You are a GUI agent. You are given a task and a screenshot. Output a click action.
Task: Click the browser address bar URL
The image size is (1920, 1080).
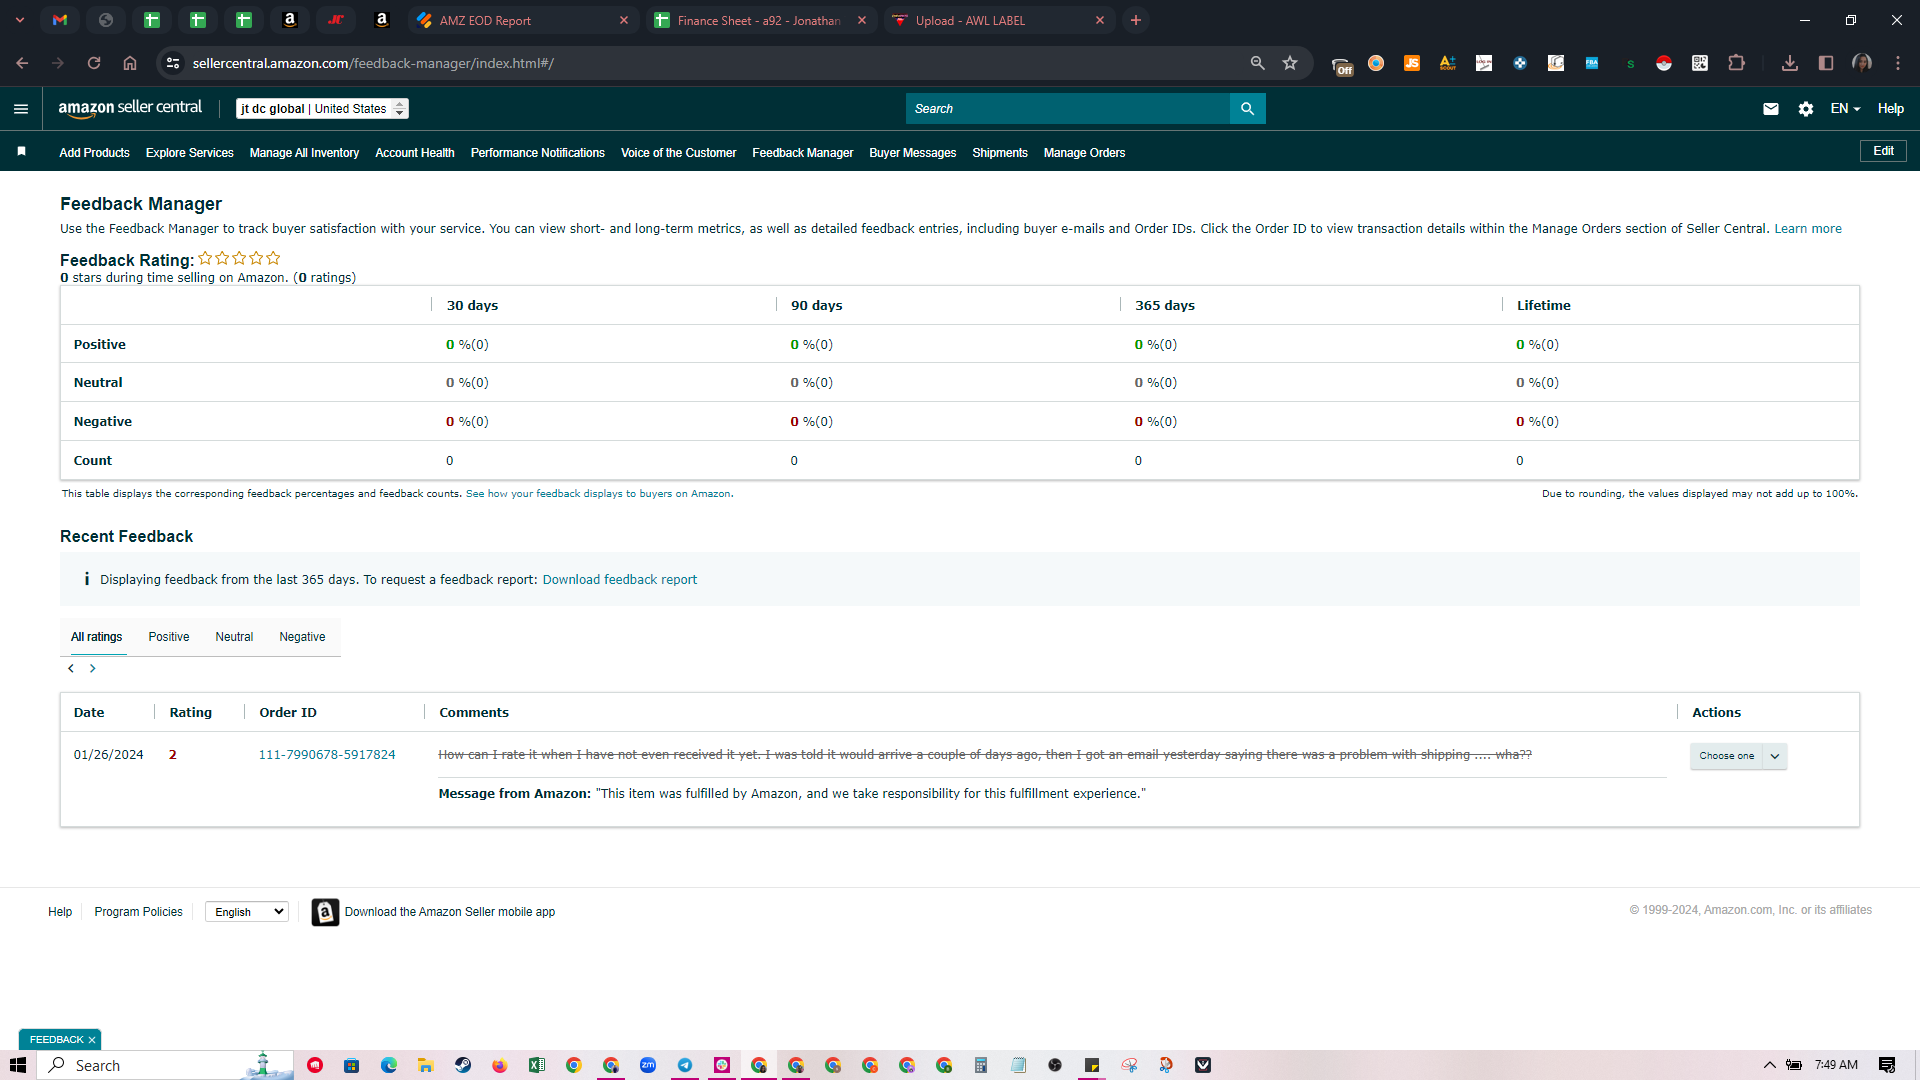tap(373, 63)
